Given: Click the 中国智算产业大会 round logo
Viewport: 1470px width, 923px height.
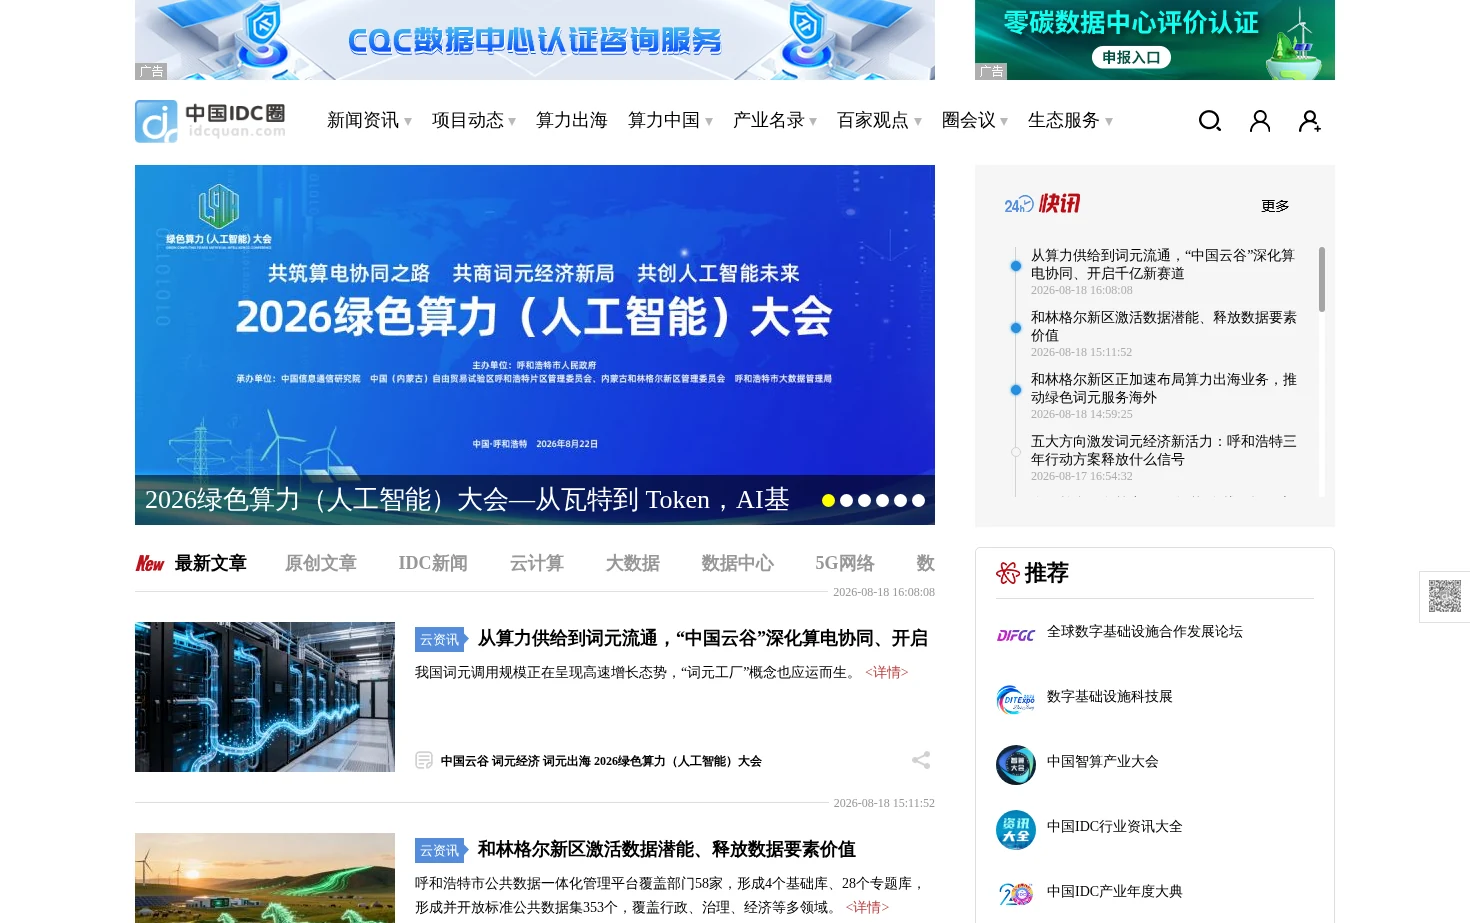Looking at the screenshot, I should (x=1016, y=765).
